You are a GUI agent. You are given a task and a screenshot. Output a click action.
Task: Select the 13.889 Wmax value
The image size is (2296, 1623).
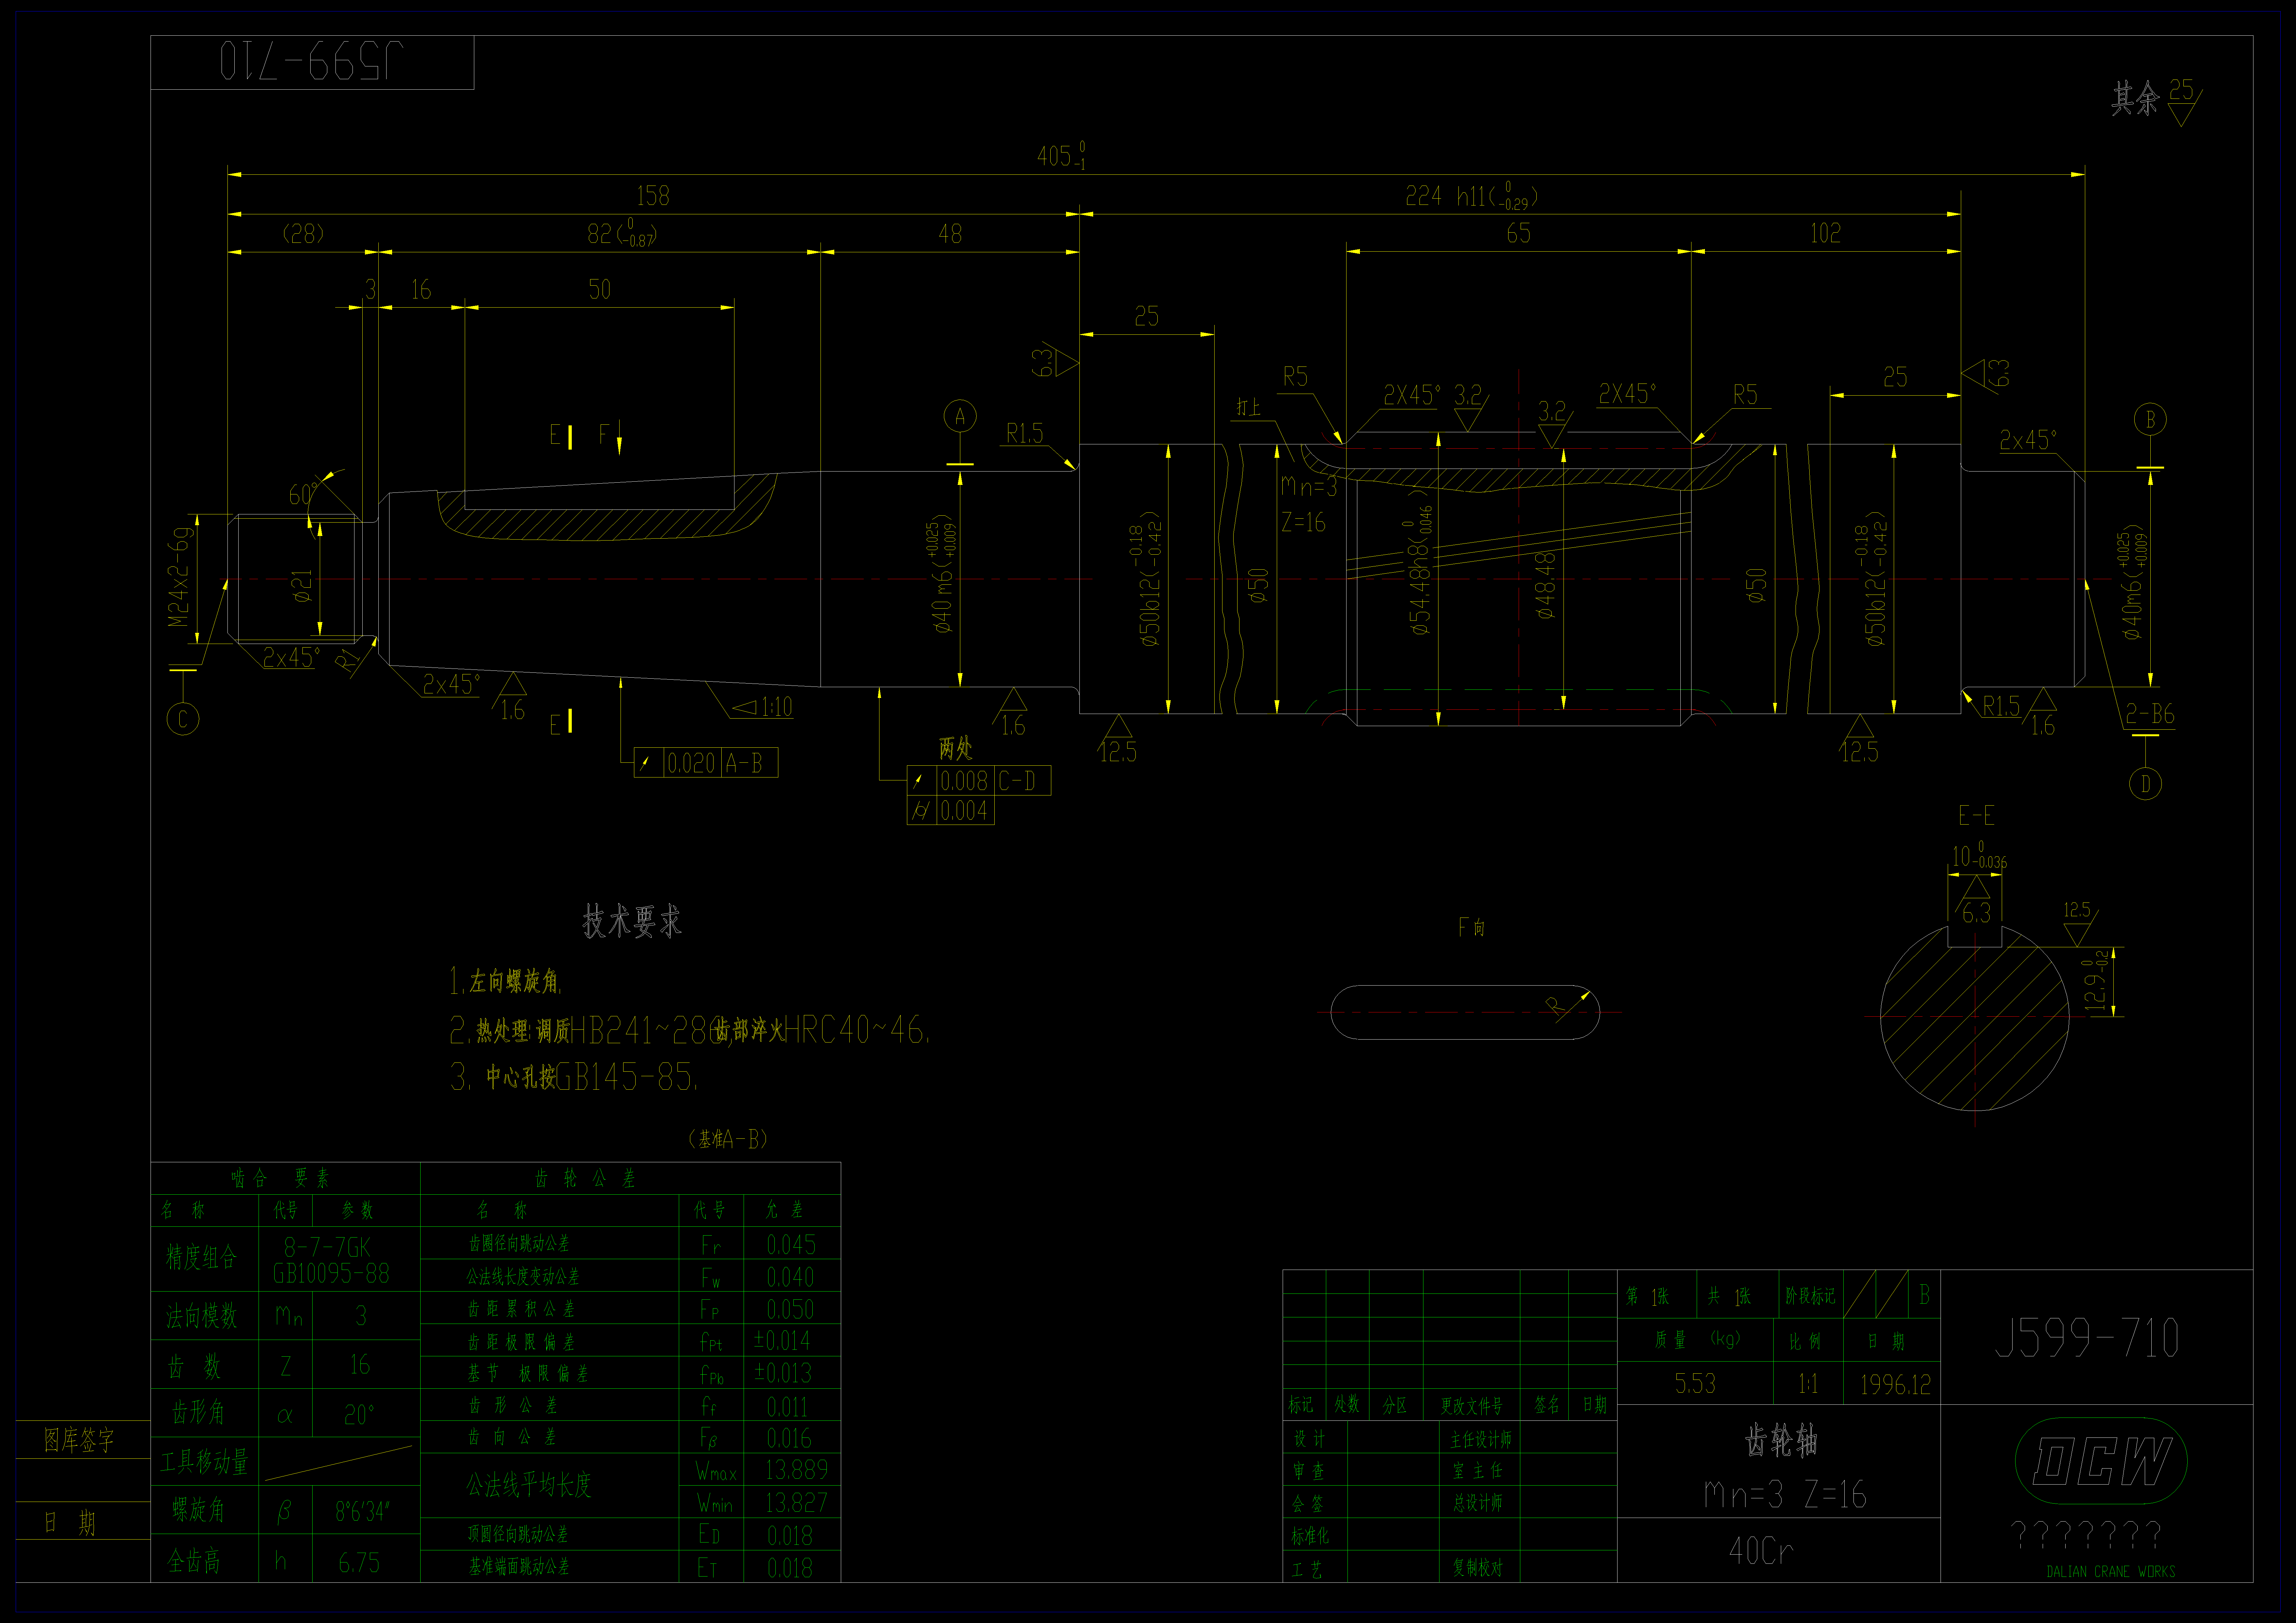pos(797,1470)
